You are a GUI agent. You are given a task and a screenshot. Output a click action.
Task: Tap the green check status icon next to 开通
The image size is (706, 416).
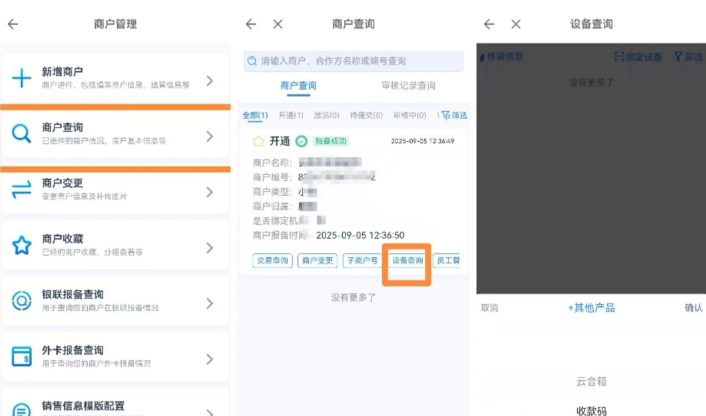click(x=301, y=141)
